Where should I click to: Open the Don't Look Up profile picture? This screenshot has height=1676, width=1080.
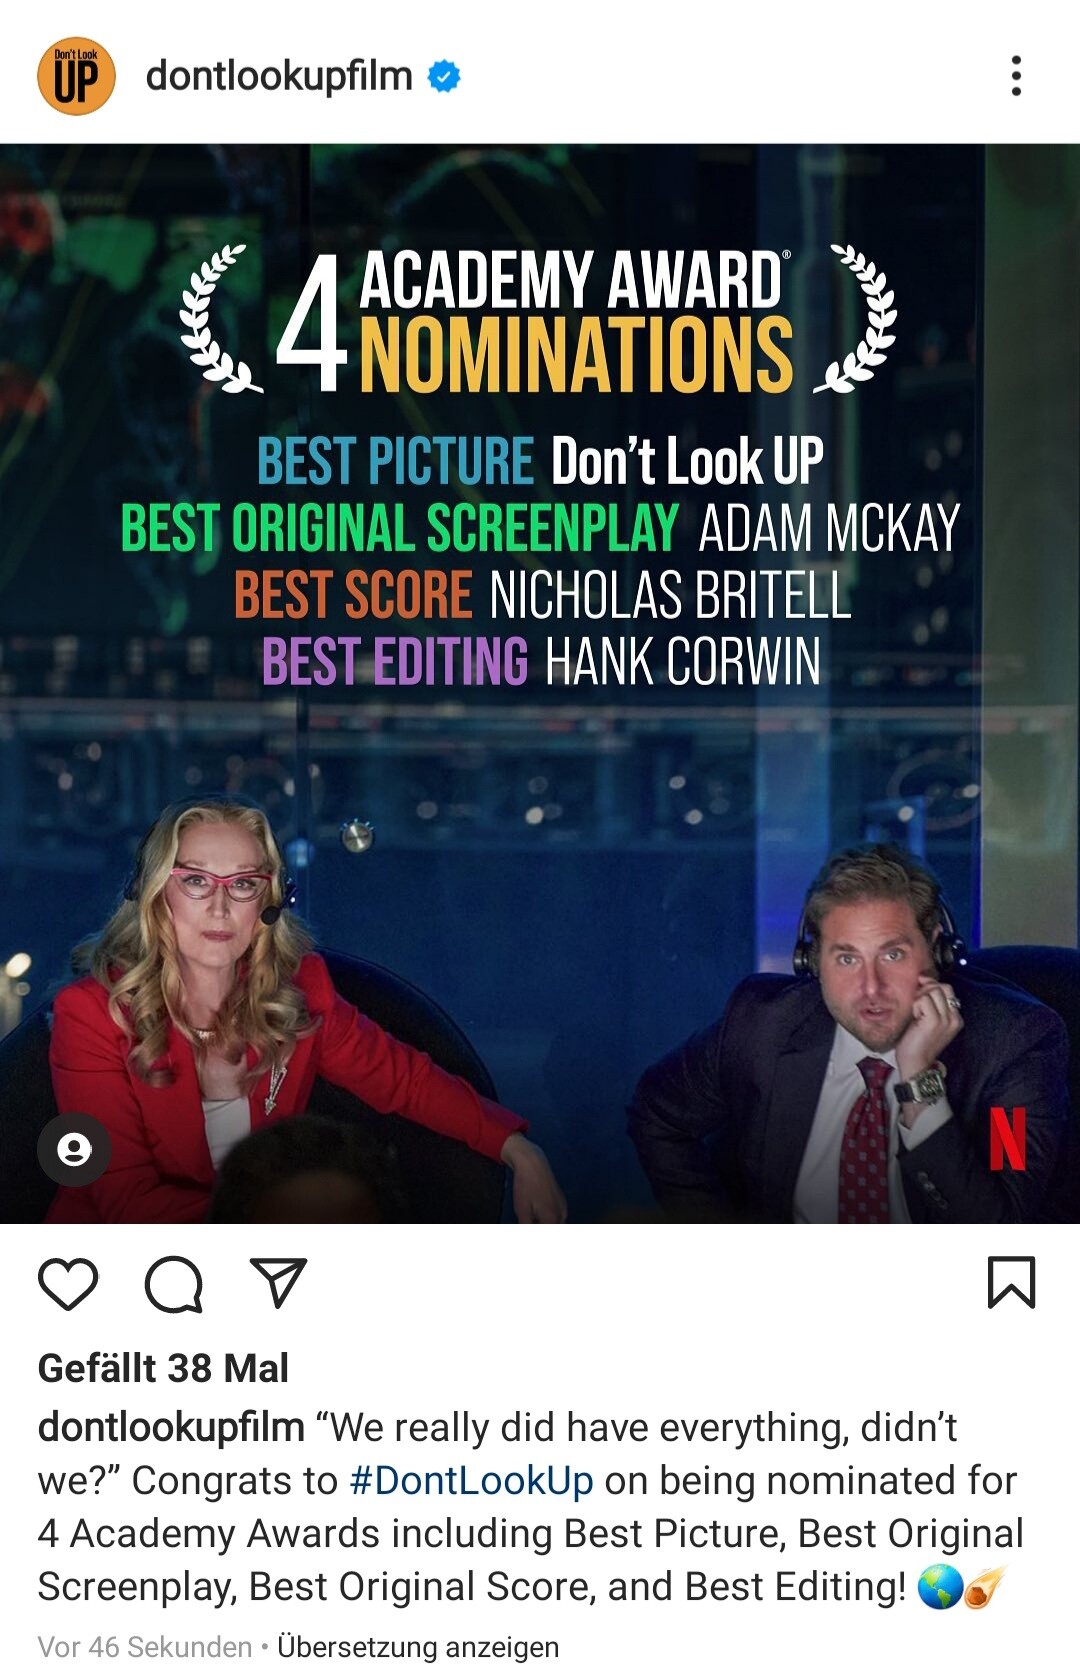tap(76, 76)
